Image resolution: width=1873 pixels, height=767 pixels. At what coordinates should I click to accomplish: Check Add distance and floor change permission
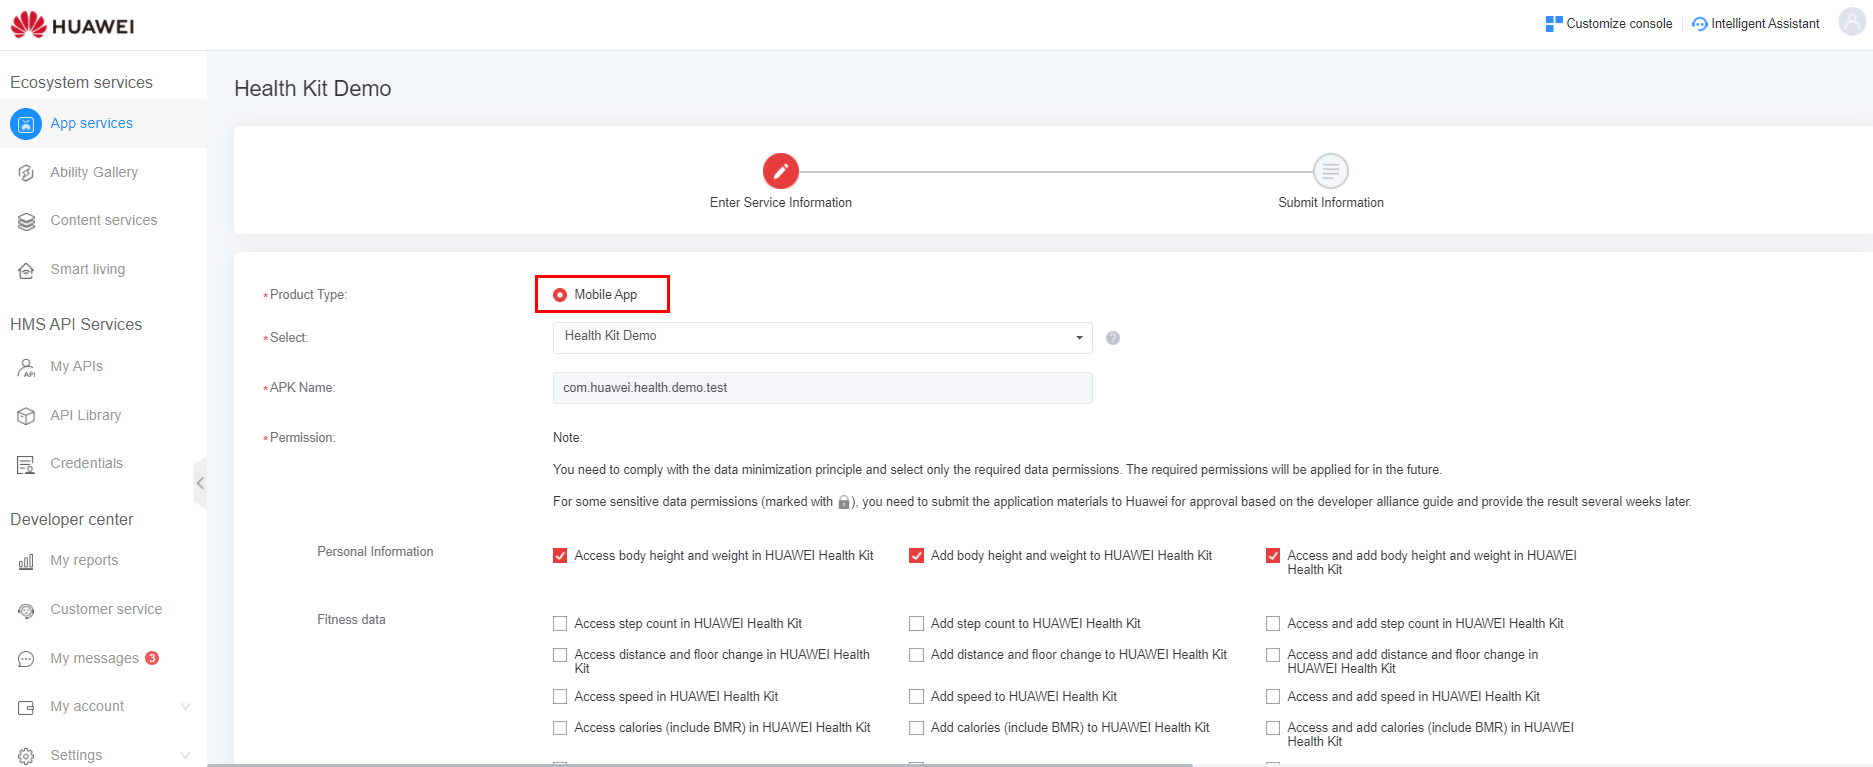[916, 655]
